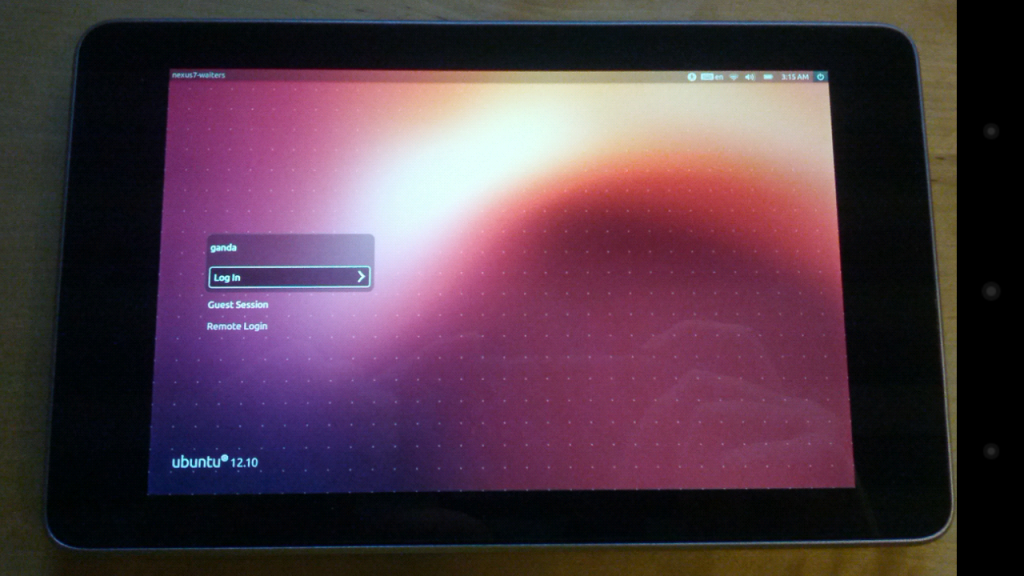
Task: Click the arrow in the Log In field
Action: 360,277
